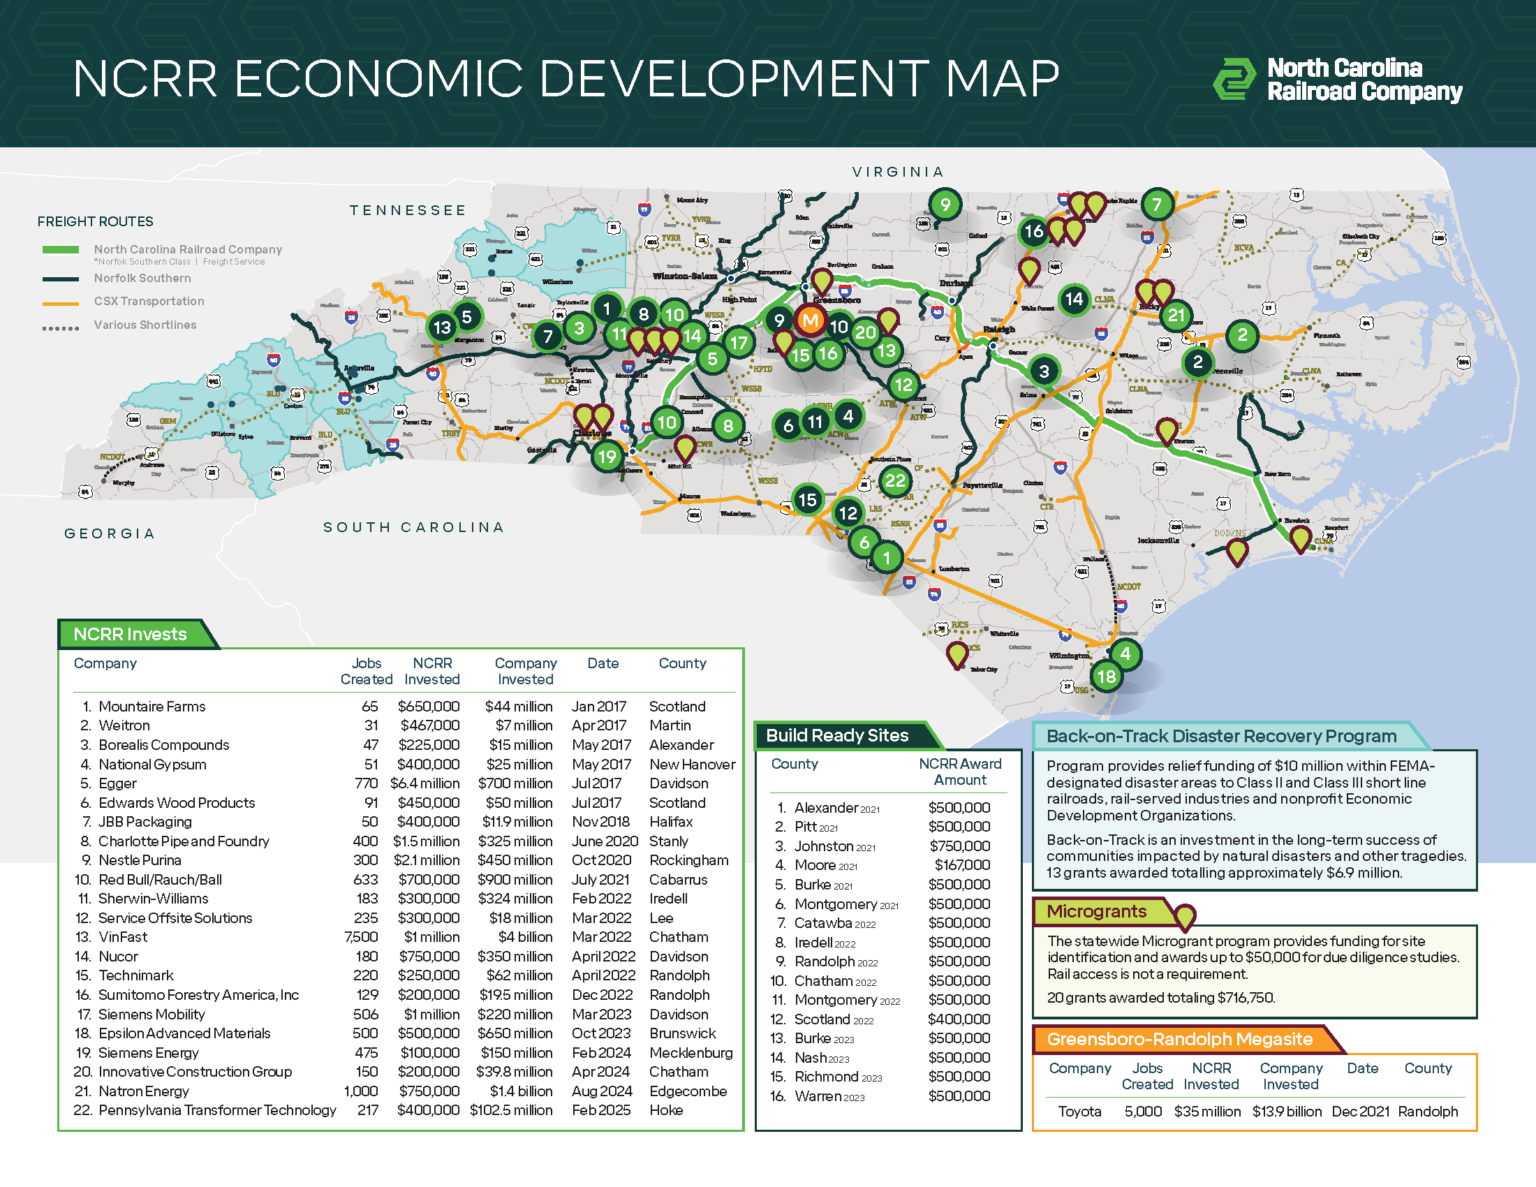The height and width of the screenshot is (1187, 1536).
Task: Click the NCRR Award Amount column header
Action: click(960, 771)
